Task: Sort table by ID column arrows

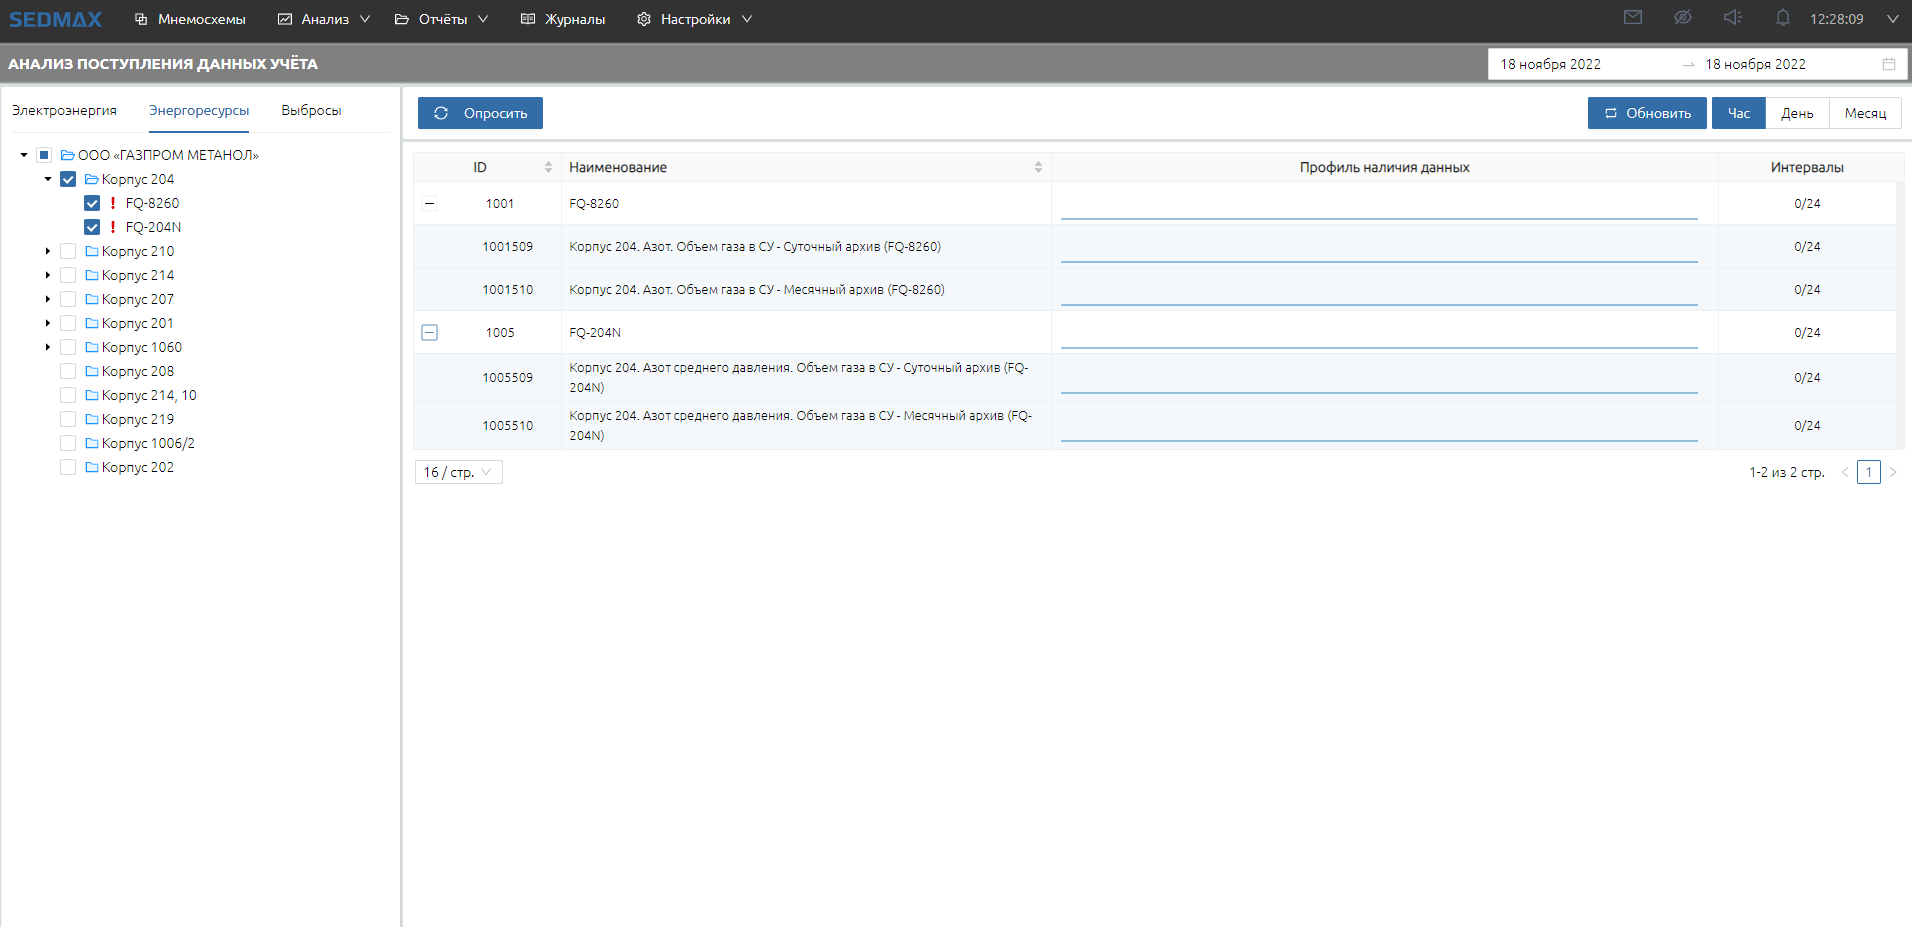Action: 548,167
